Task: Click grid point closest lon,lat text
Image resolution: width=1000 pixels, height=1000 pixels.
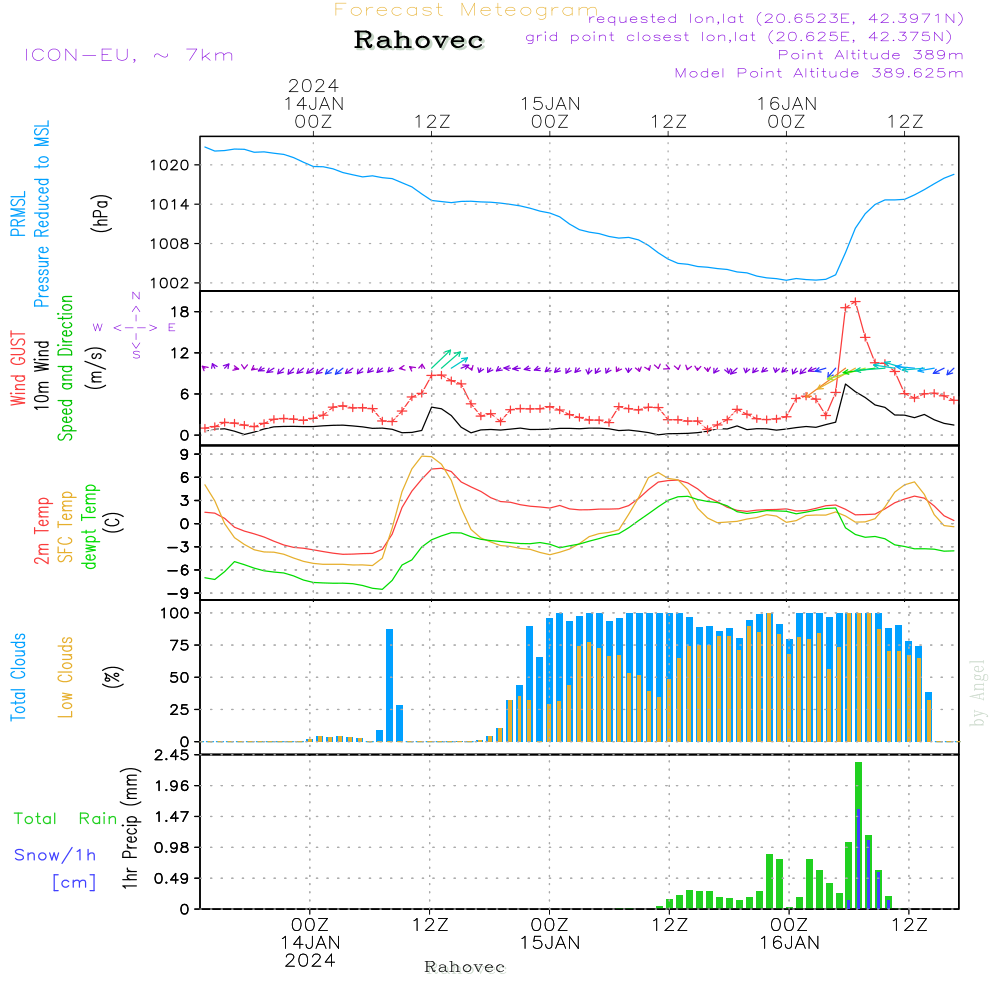Action: click(739, 37)
